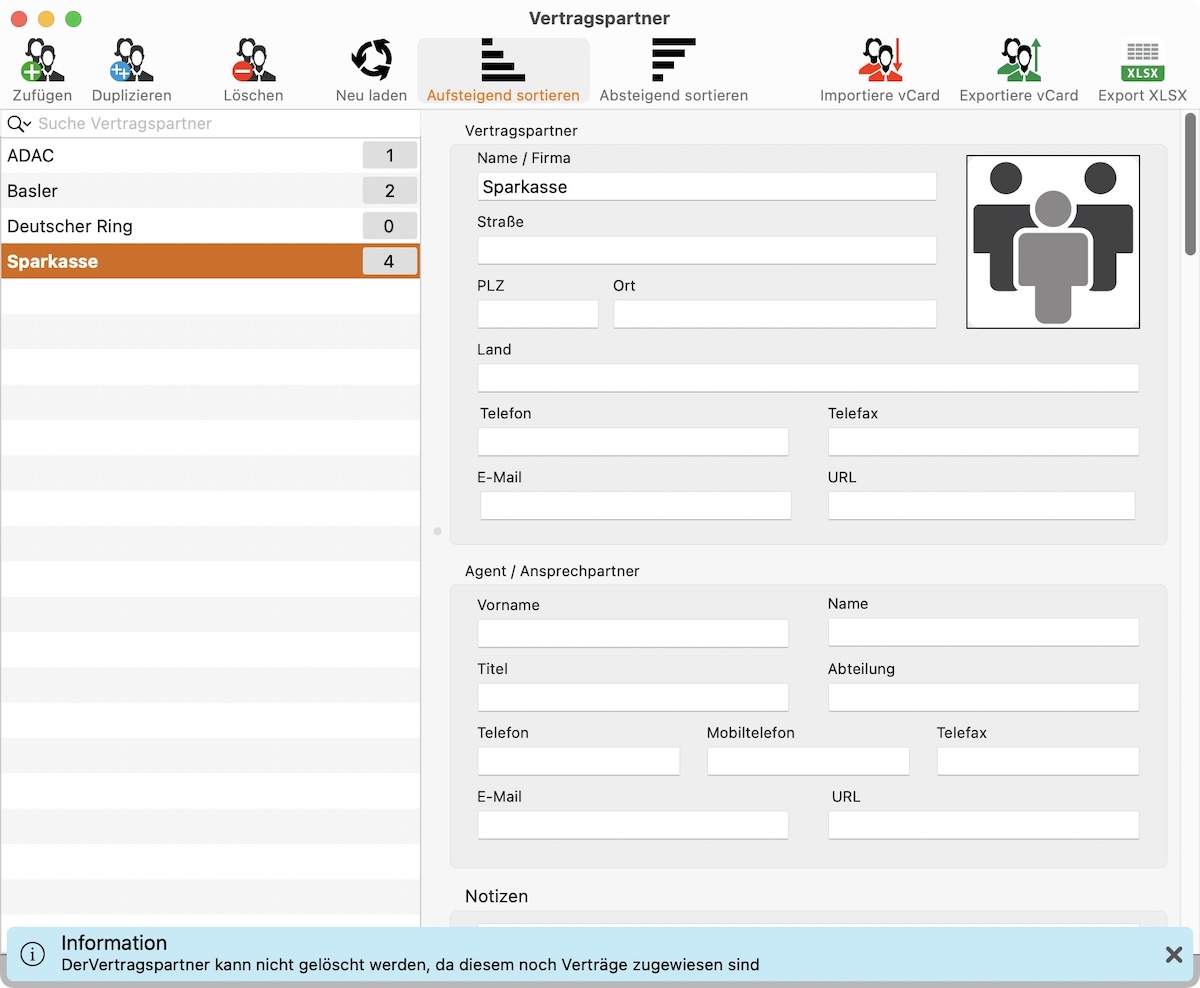Click the split-view divider handle dot

coord(437,532)
